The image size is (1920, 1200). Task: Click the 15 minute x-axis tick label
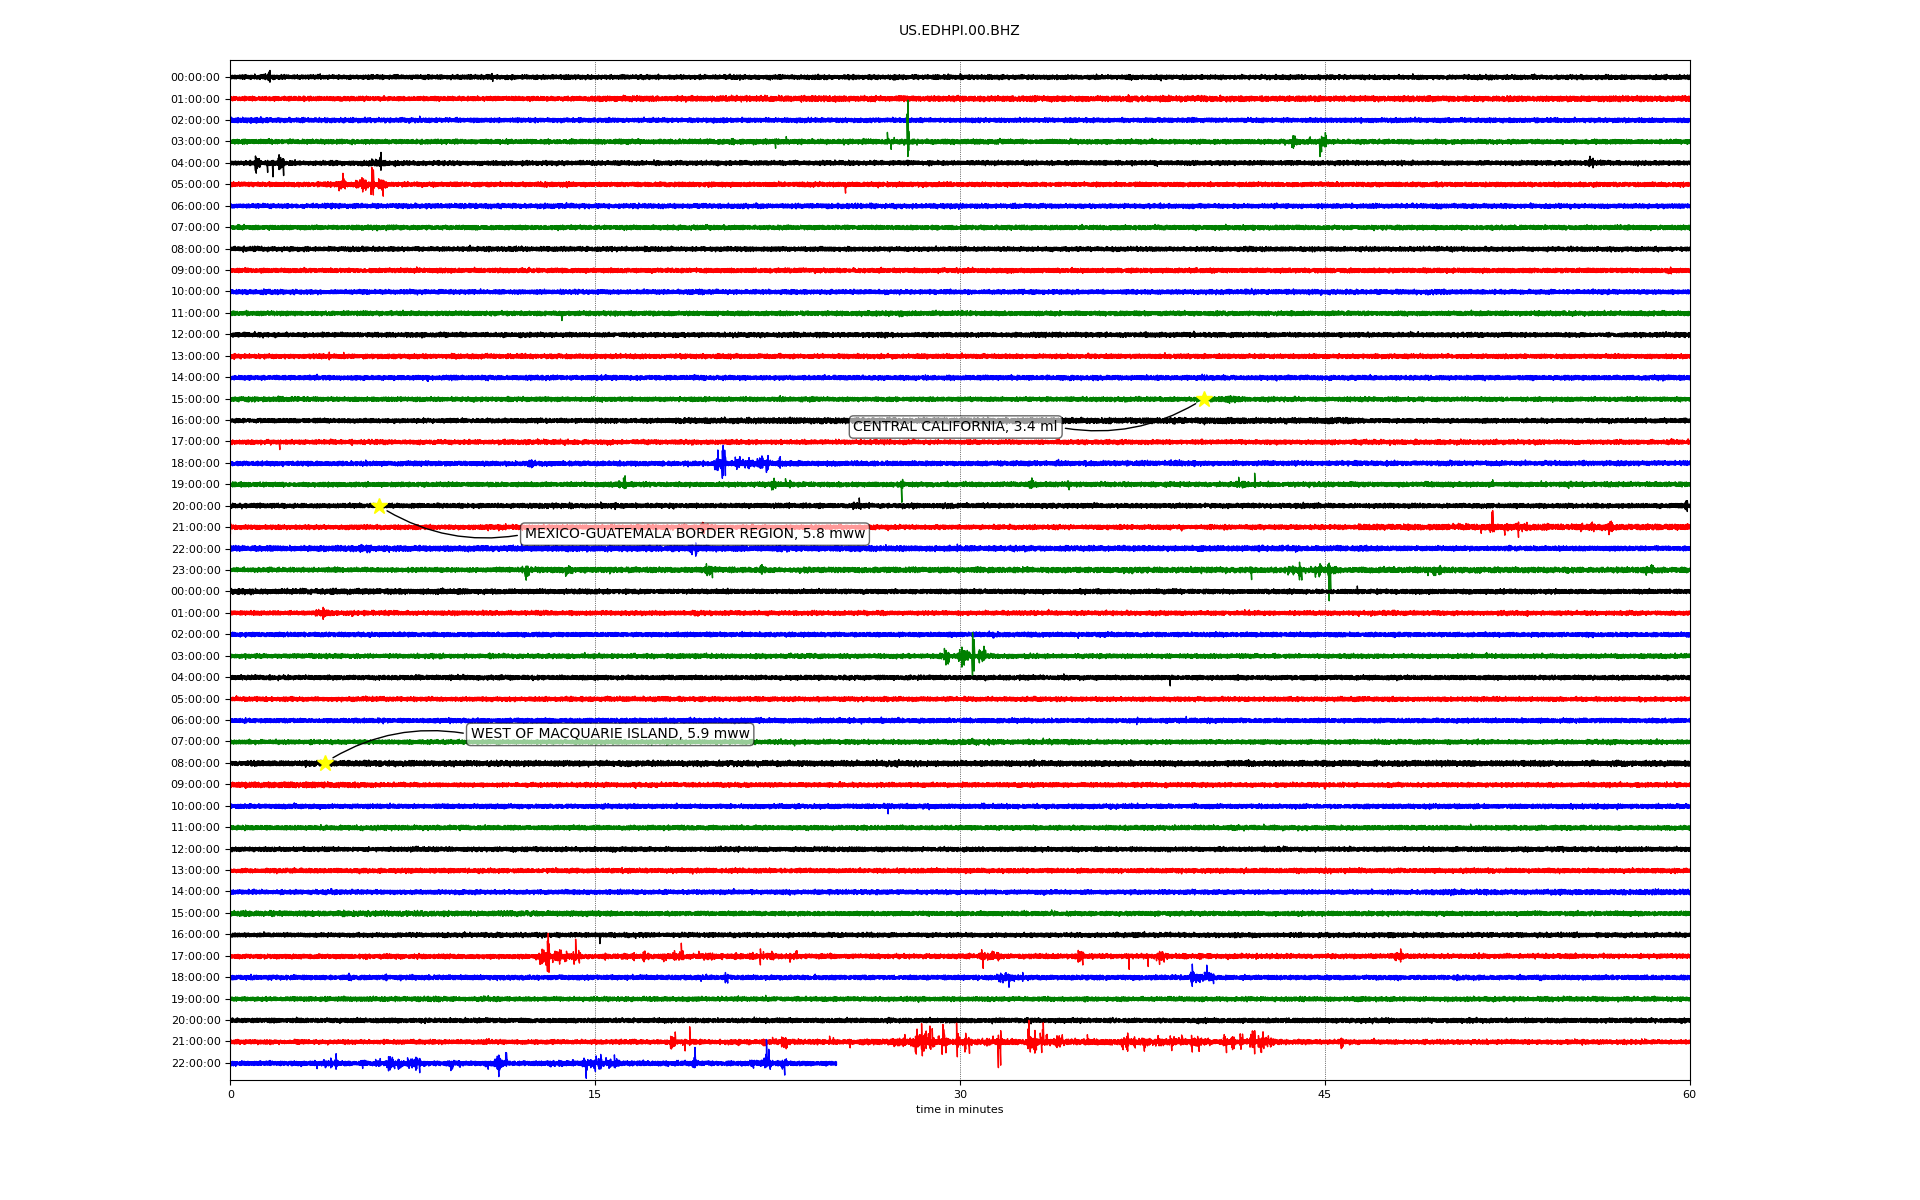pyautogui.click(x=595, y=1094)
